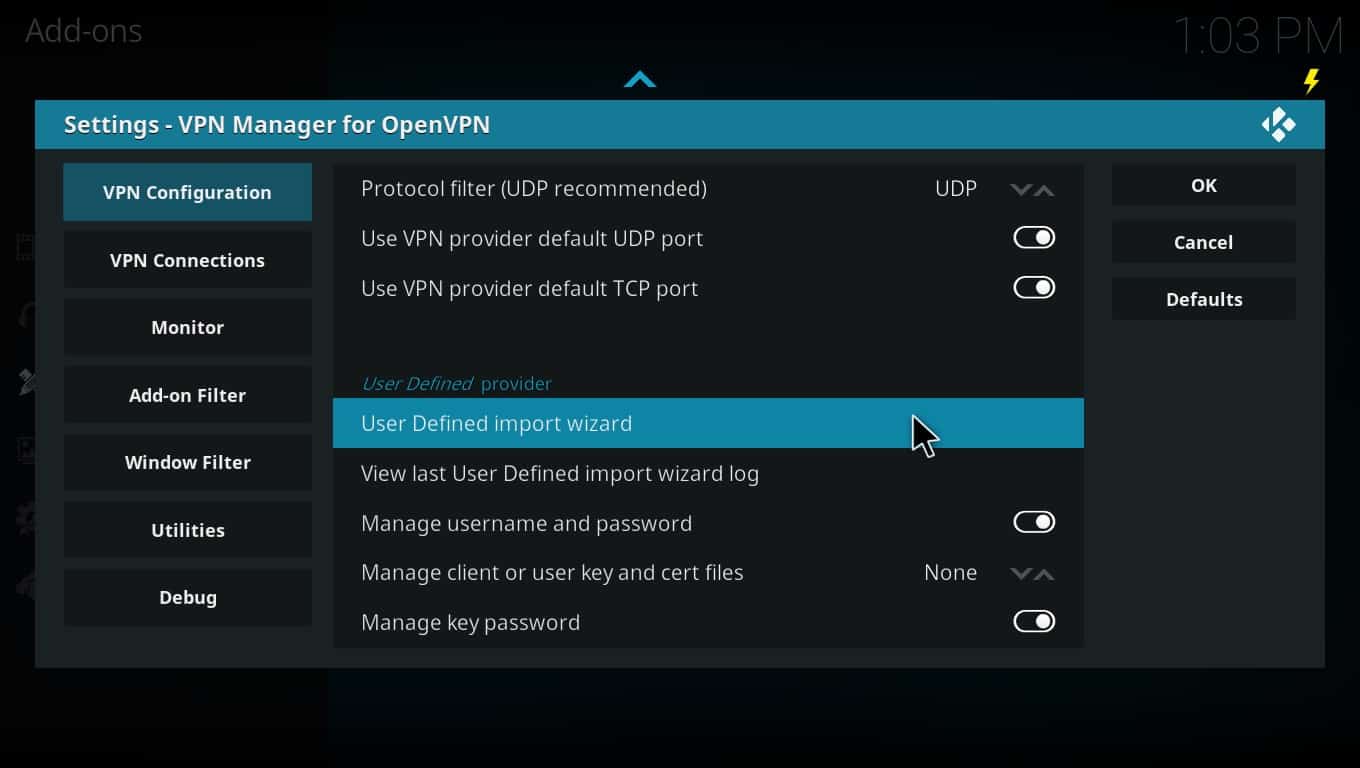Switch to the Monitor tab
This screenshot has width=1360, height=768.
188,327
